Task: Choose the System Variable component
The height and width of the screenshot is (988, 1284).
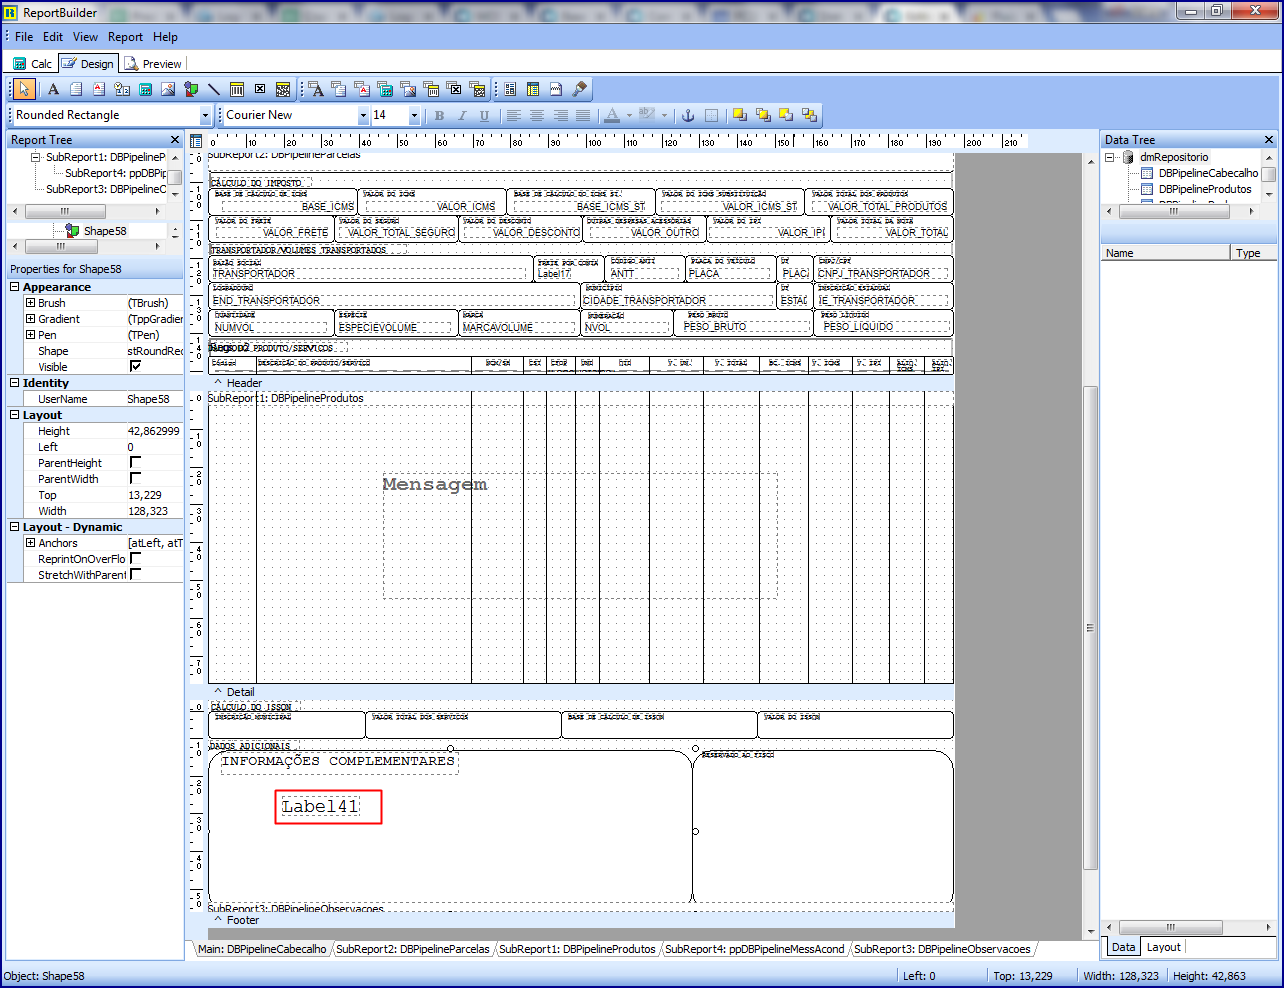Action: point(122,89)
